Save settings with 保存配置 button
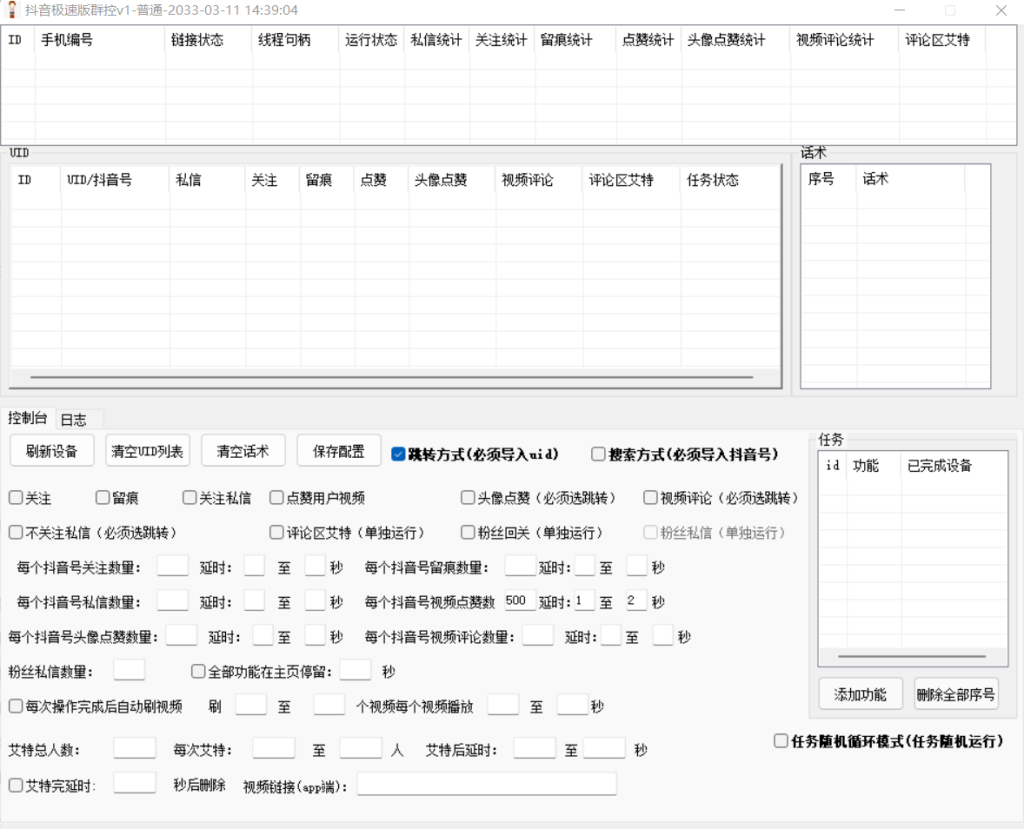The height and width of the screenshot is (829, 1024). pyautogui.click(x=338, y=451)
